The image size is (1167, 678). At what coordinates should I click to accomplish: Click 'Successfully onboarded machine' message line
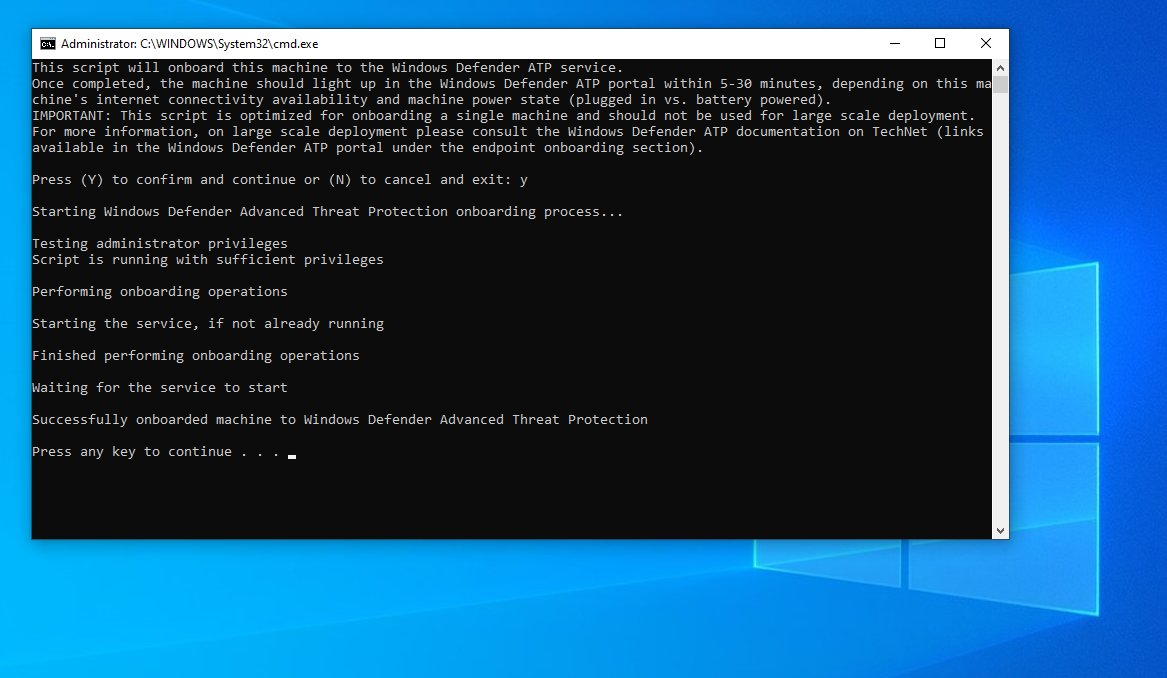click(x=340, y=420)
